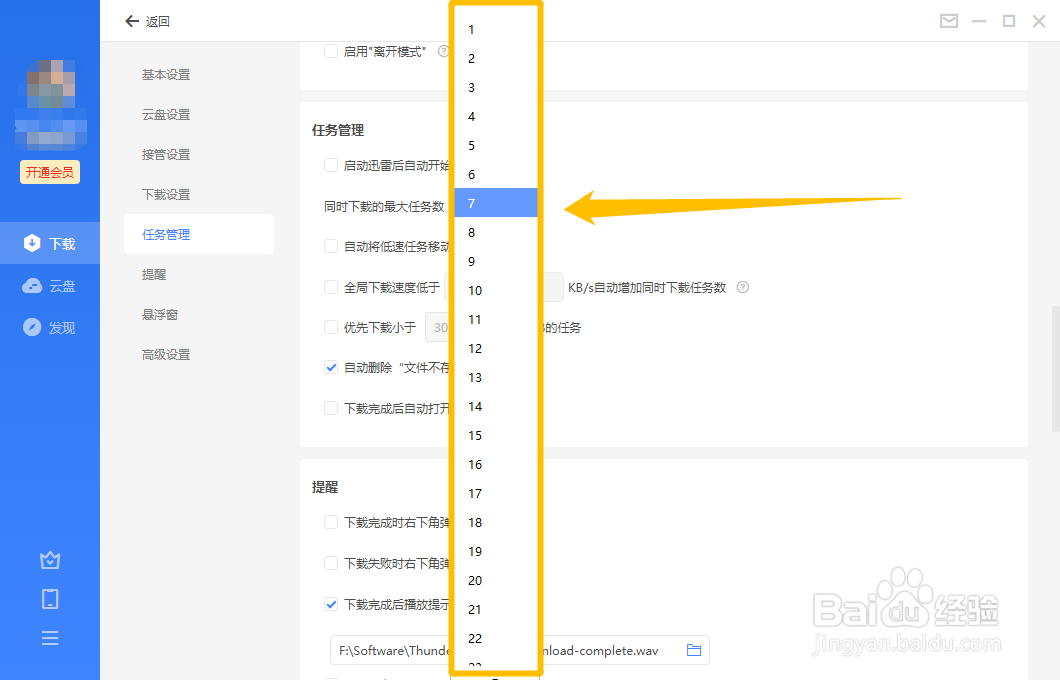
Task: Click the settings page vertical scrollbar
Action: coord(1055,368)
